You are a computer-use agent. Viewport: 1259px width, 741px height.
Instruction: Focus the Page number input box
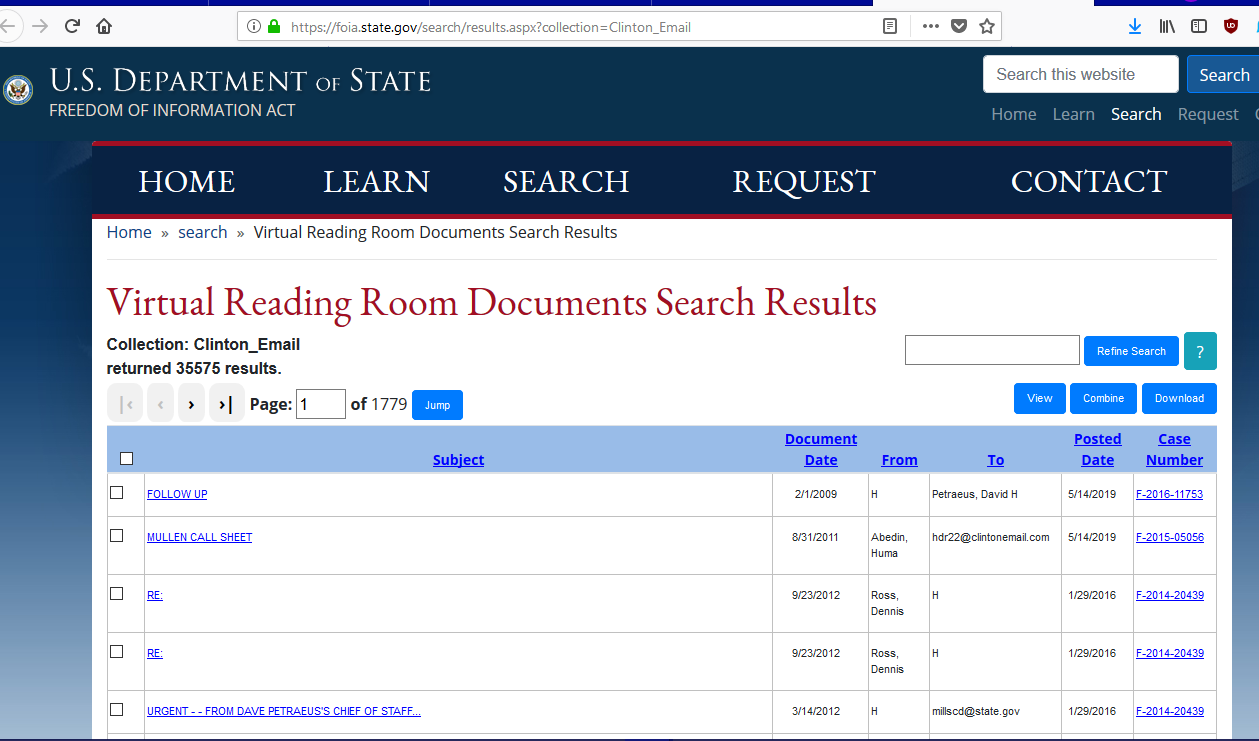coord(321,404)
